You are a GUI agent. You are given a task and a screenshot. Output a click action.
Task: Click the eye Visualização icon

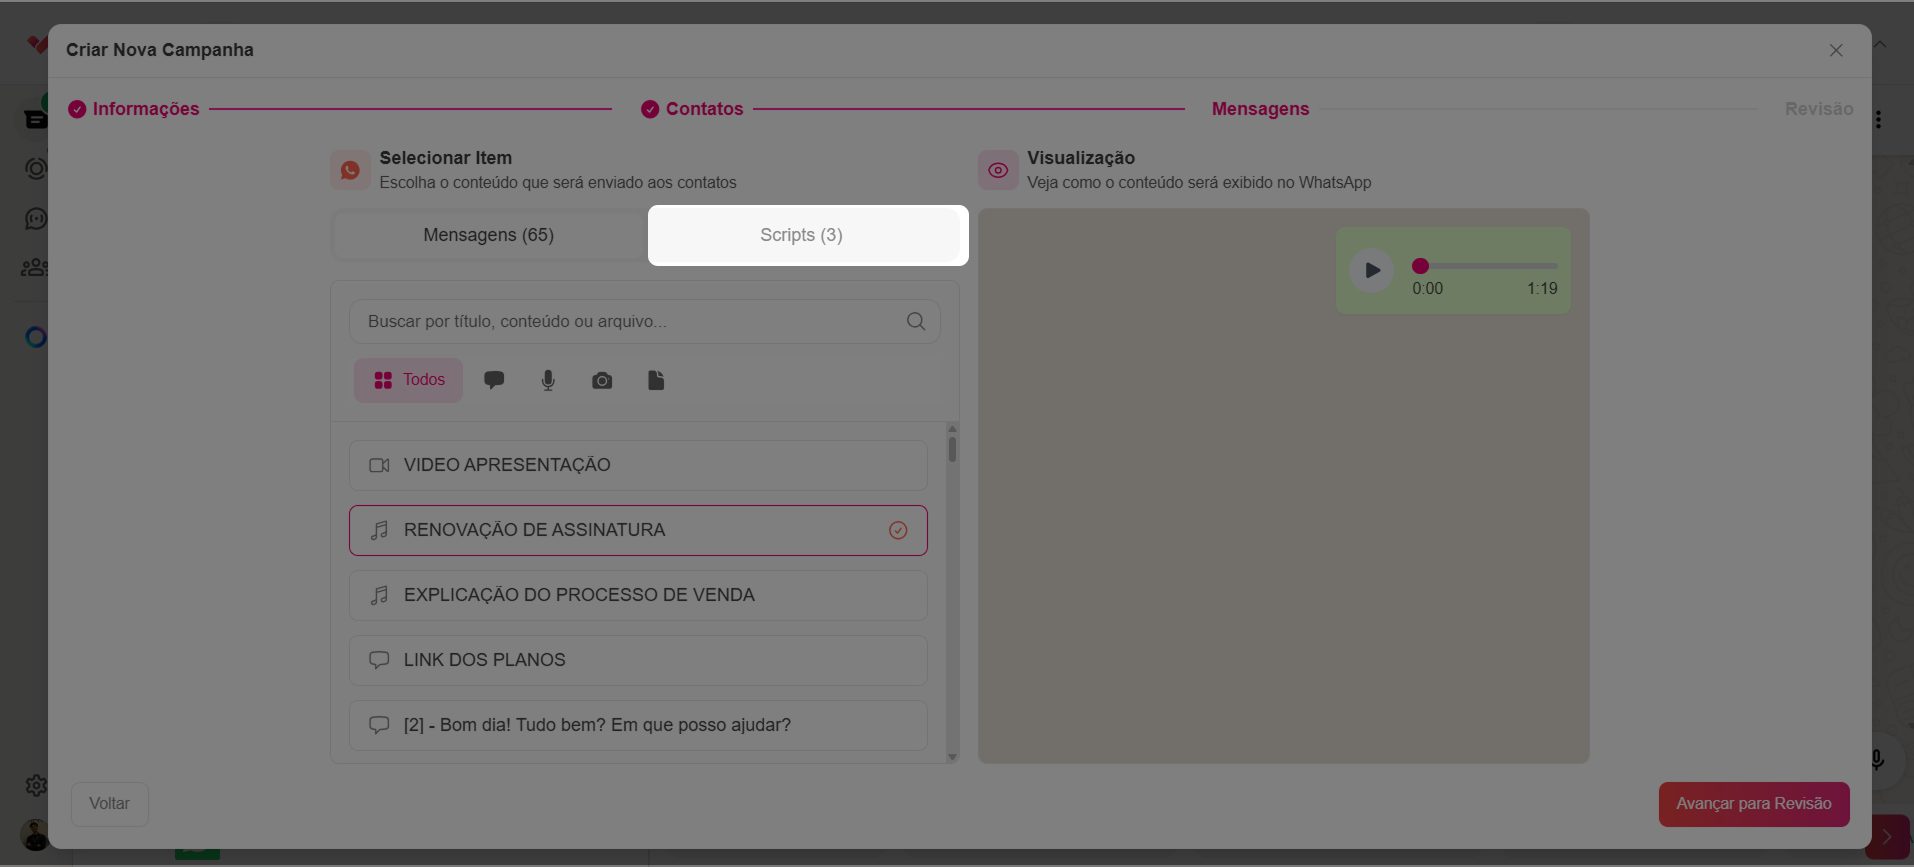pos(998,170)
